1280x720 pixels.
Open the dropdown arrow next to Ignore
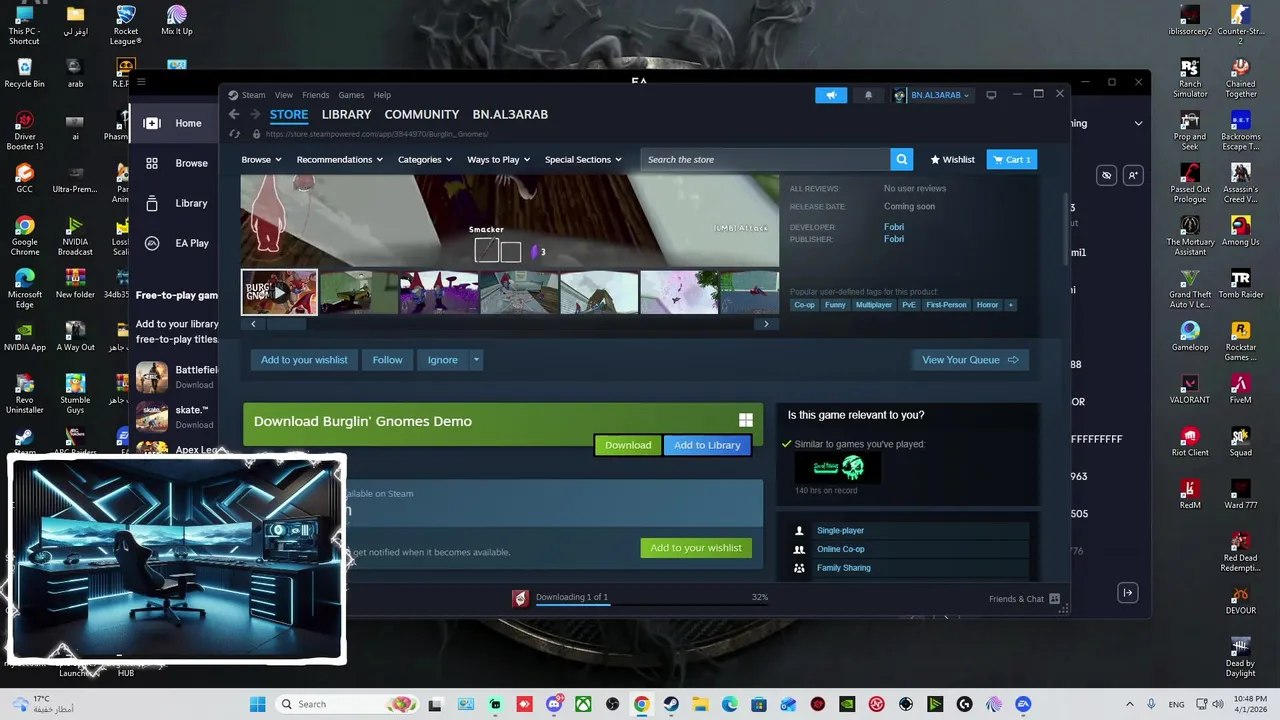(476, 360)
